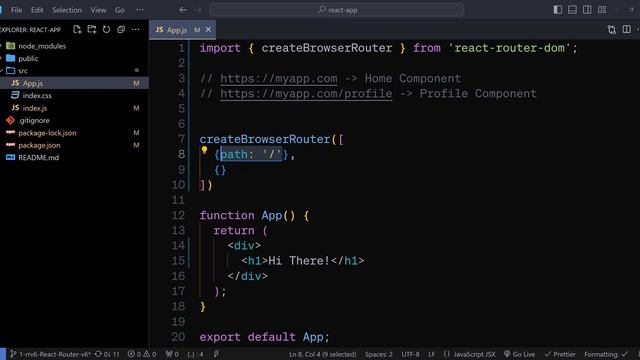Screen dimensions: 640x360
Task: Open the File menu
Action: [x=17, y=10]
